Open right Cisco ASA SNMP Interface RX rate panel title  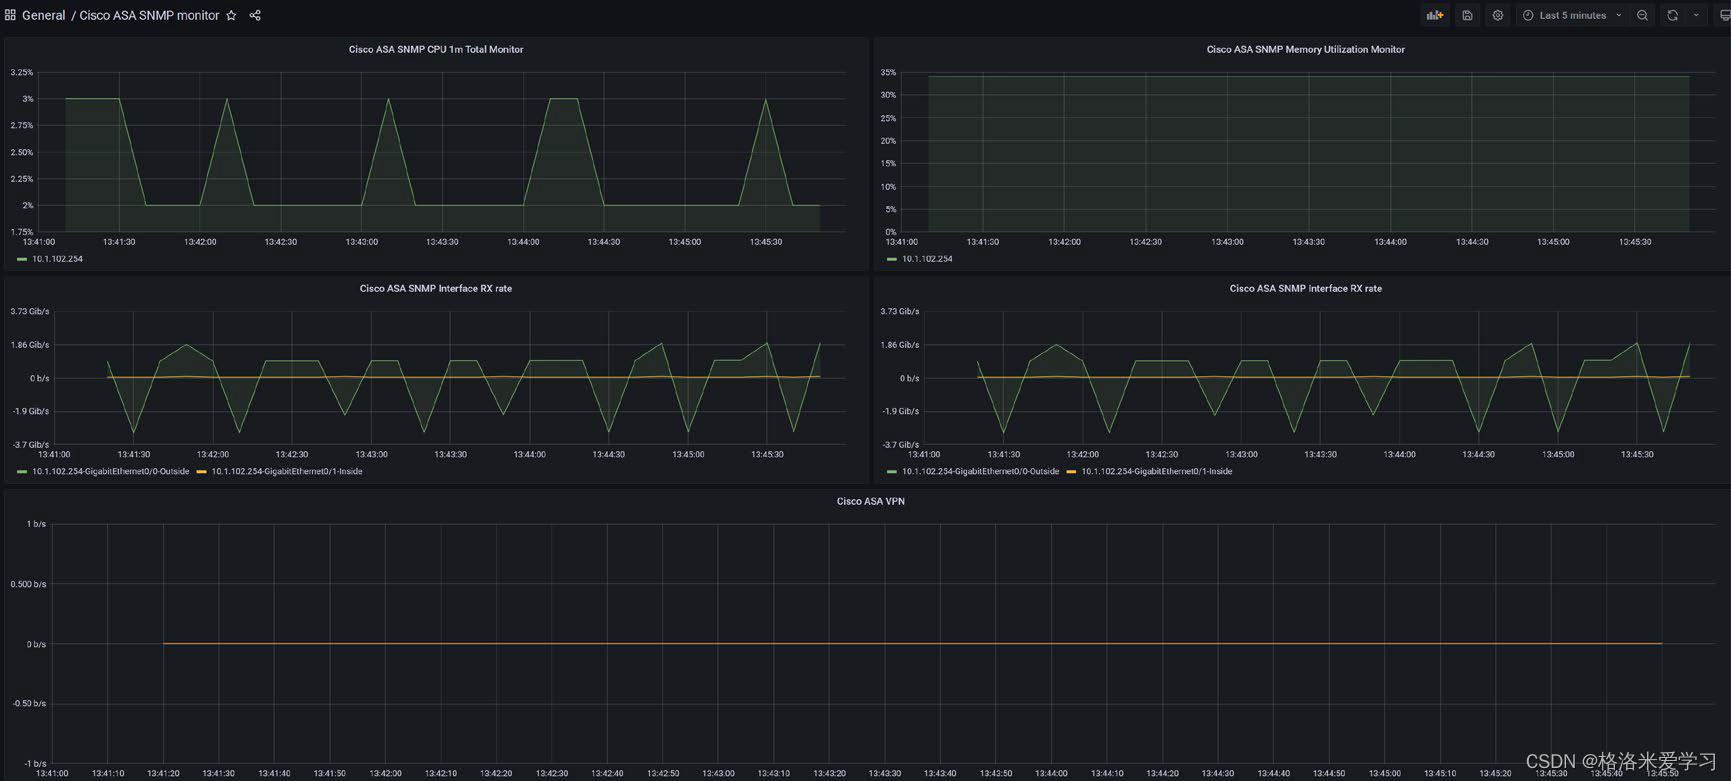(x=1305, y=288)
